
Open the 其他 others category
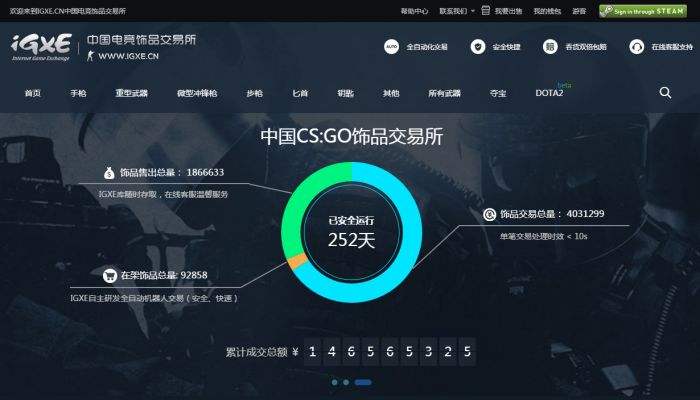(391, 93)
